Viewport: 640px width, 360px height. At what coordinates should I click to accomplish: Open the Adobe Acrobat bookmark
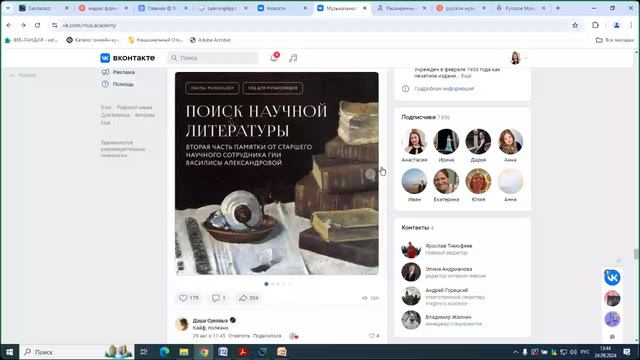pyautogui.click(x=210, y=40)
